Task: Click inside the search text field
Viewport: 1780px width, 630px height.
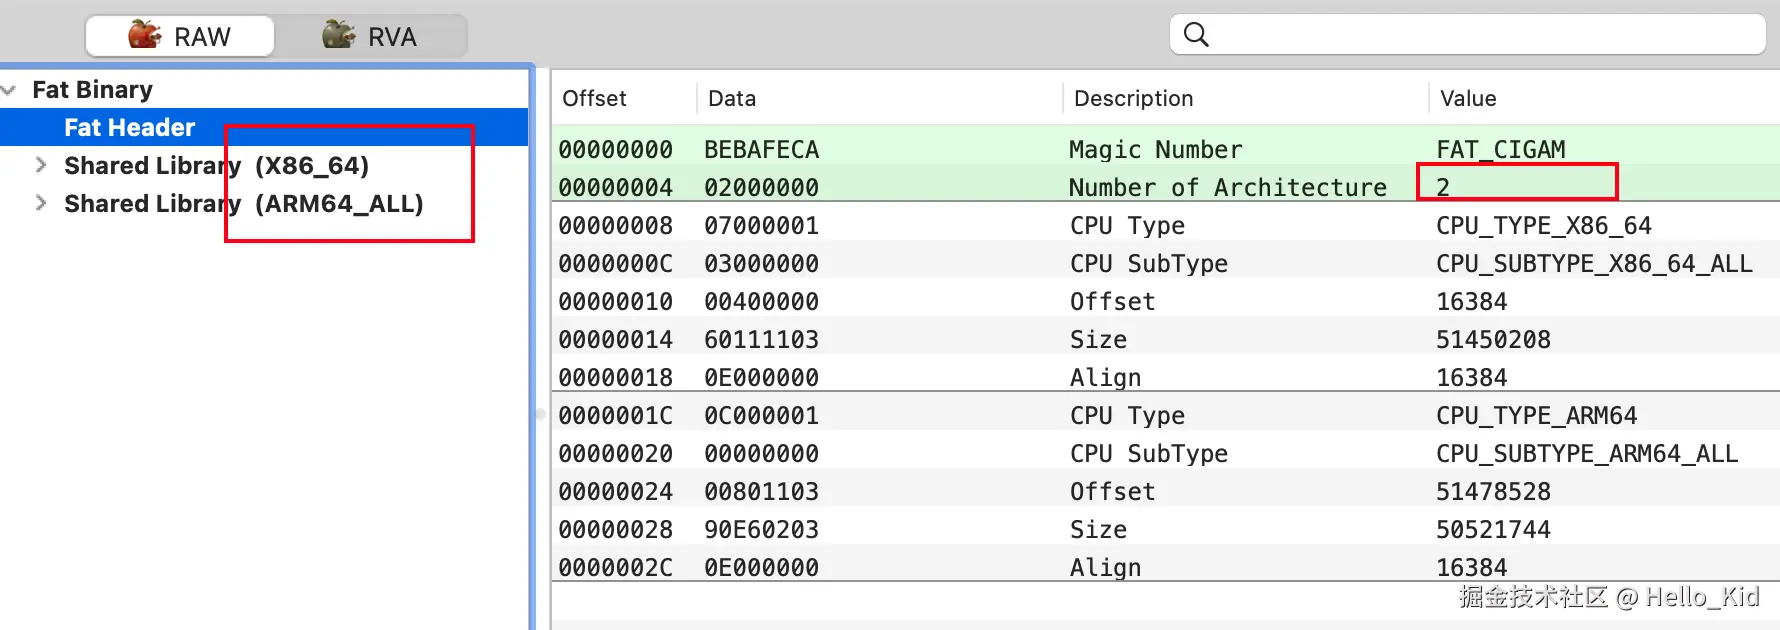Action: tap(1480, 35)
